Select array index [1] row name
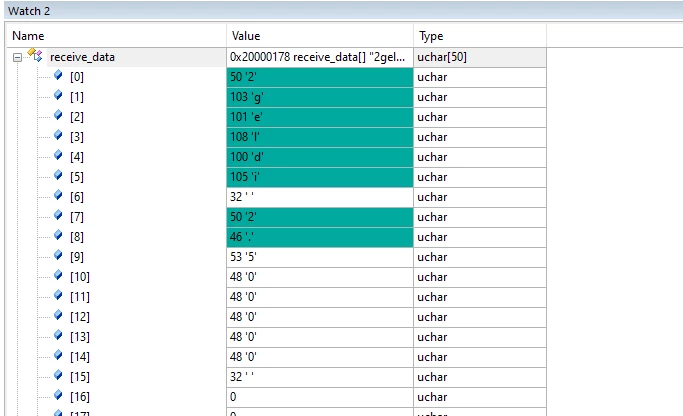This screenshot has height=416, width=683. pos(77,97)
